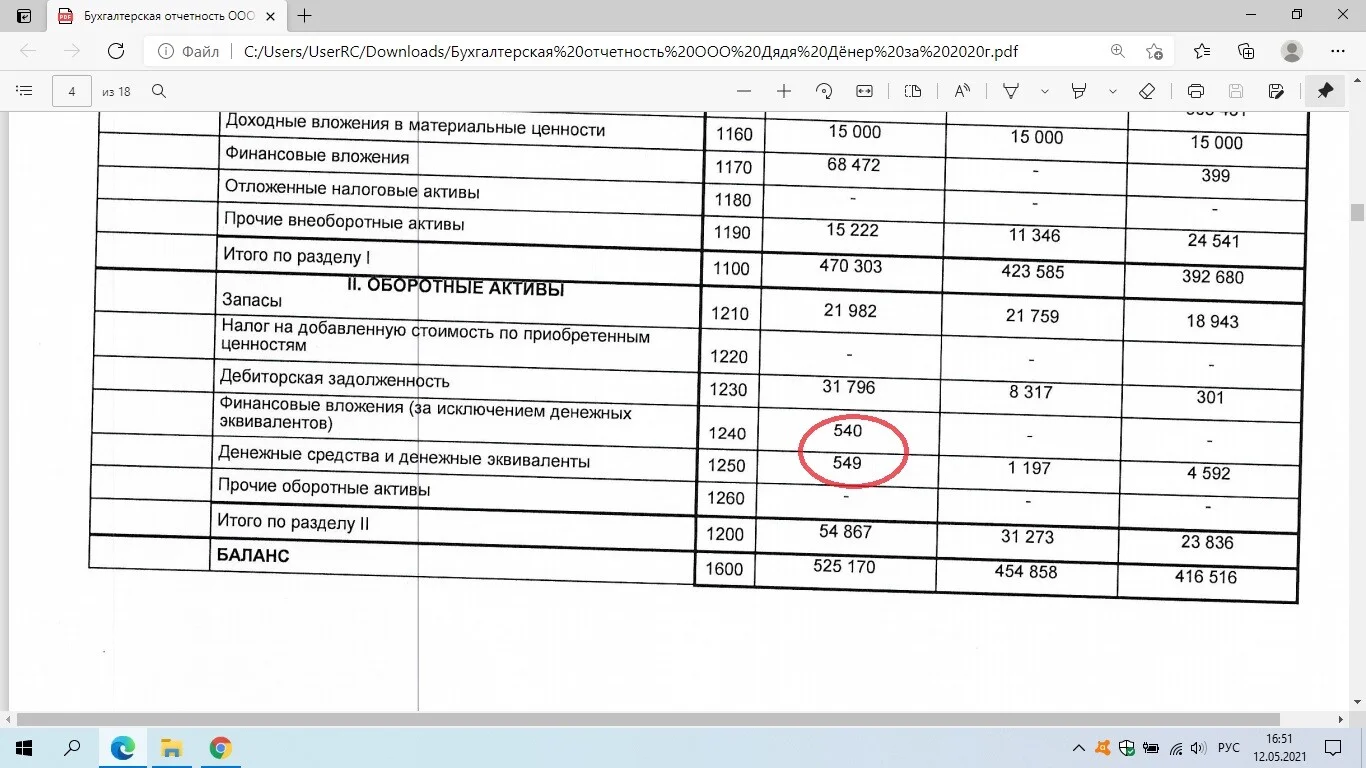Select the Draw pen tool
1366x768 pixels.
(x=1011, y=91)
